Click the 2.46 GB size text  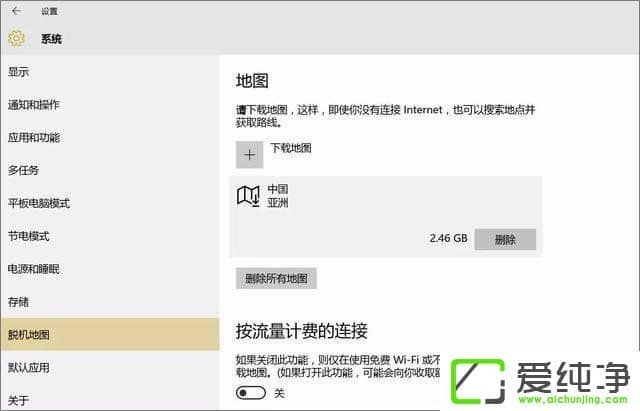(448, 238)
